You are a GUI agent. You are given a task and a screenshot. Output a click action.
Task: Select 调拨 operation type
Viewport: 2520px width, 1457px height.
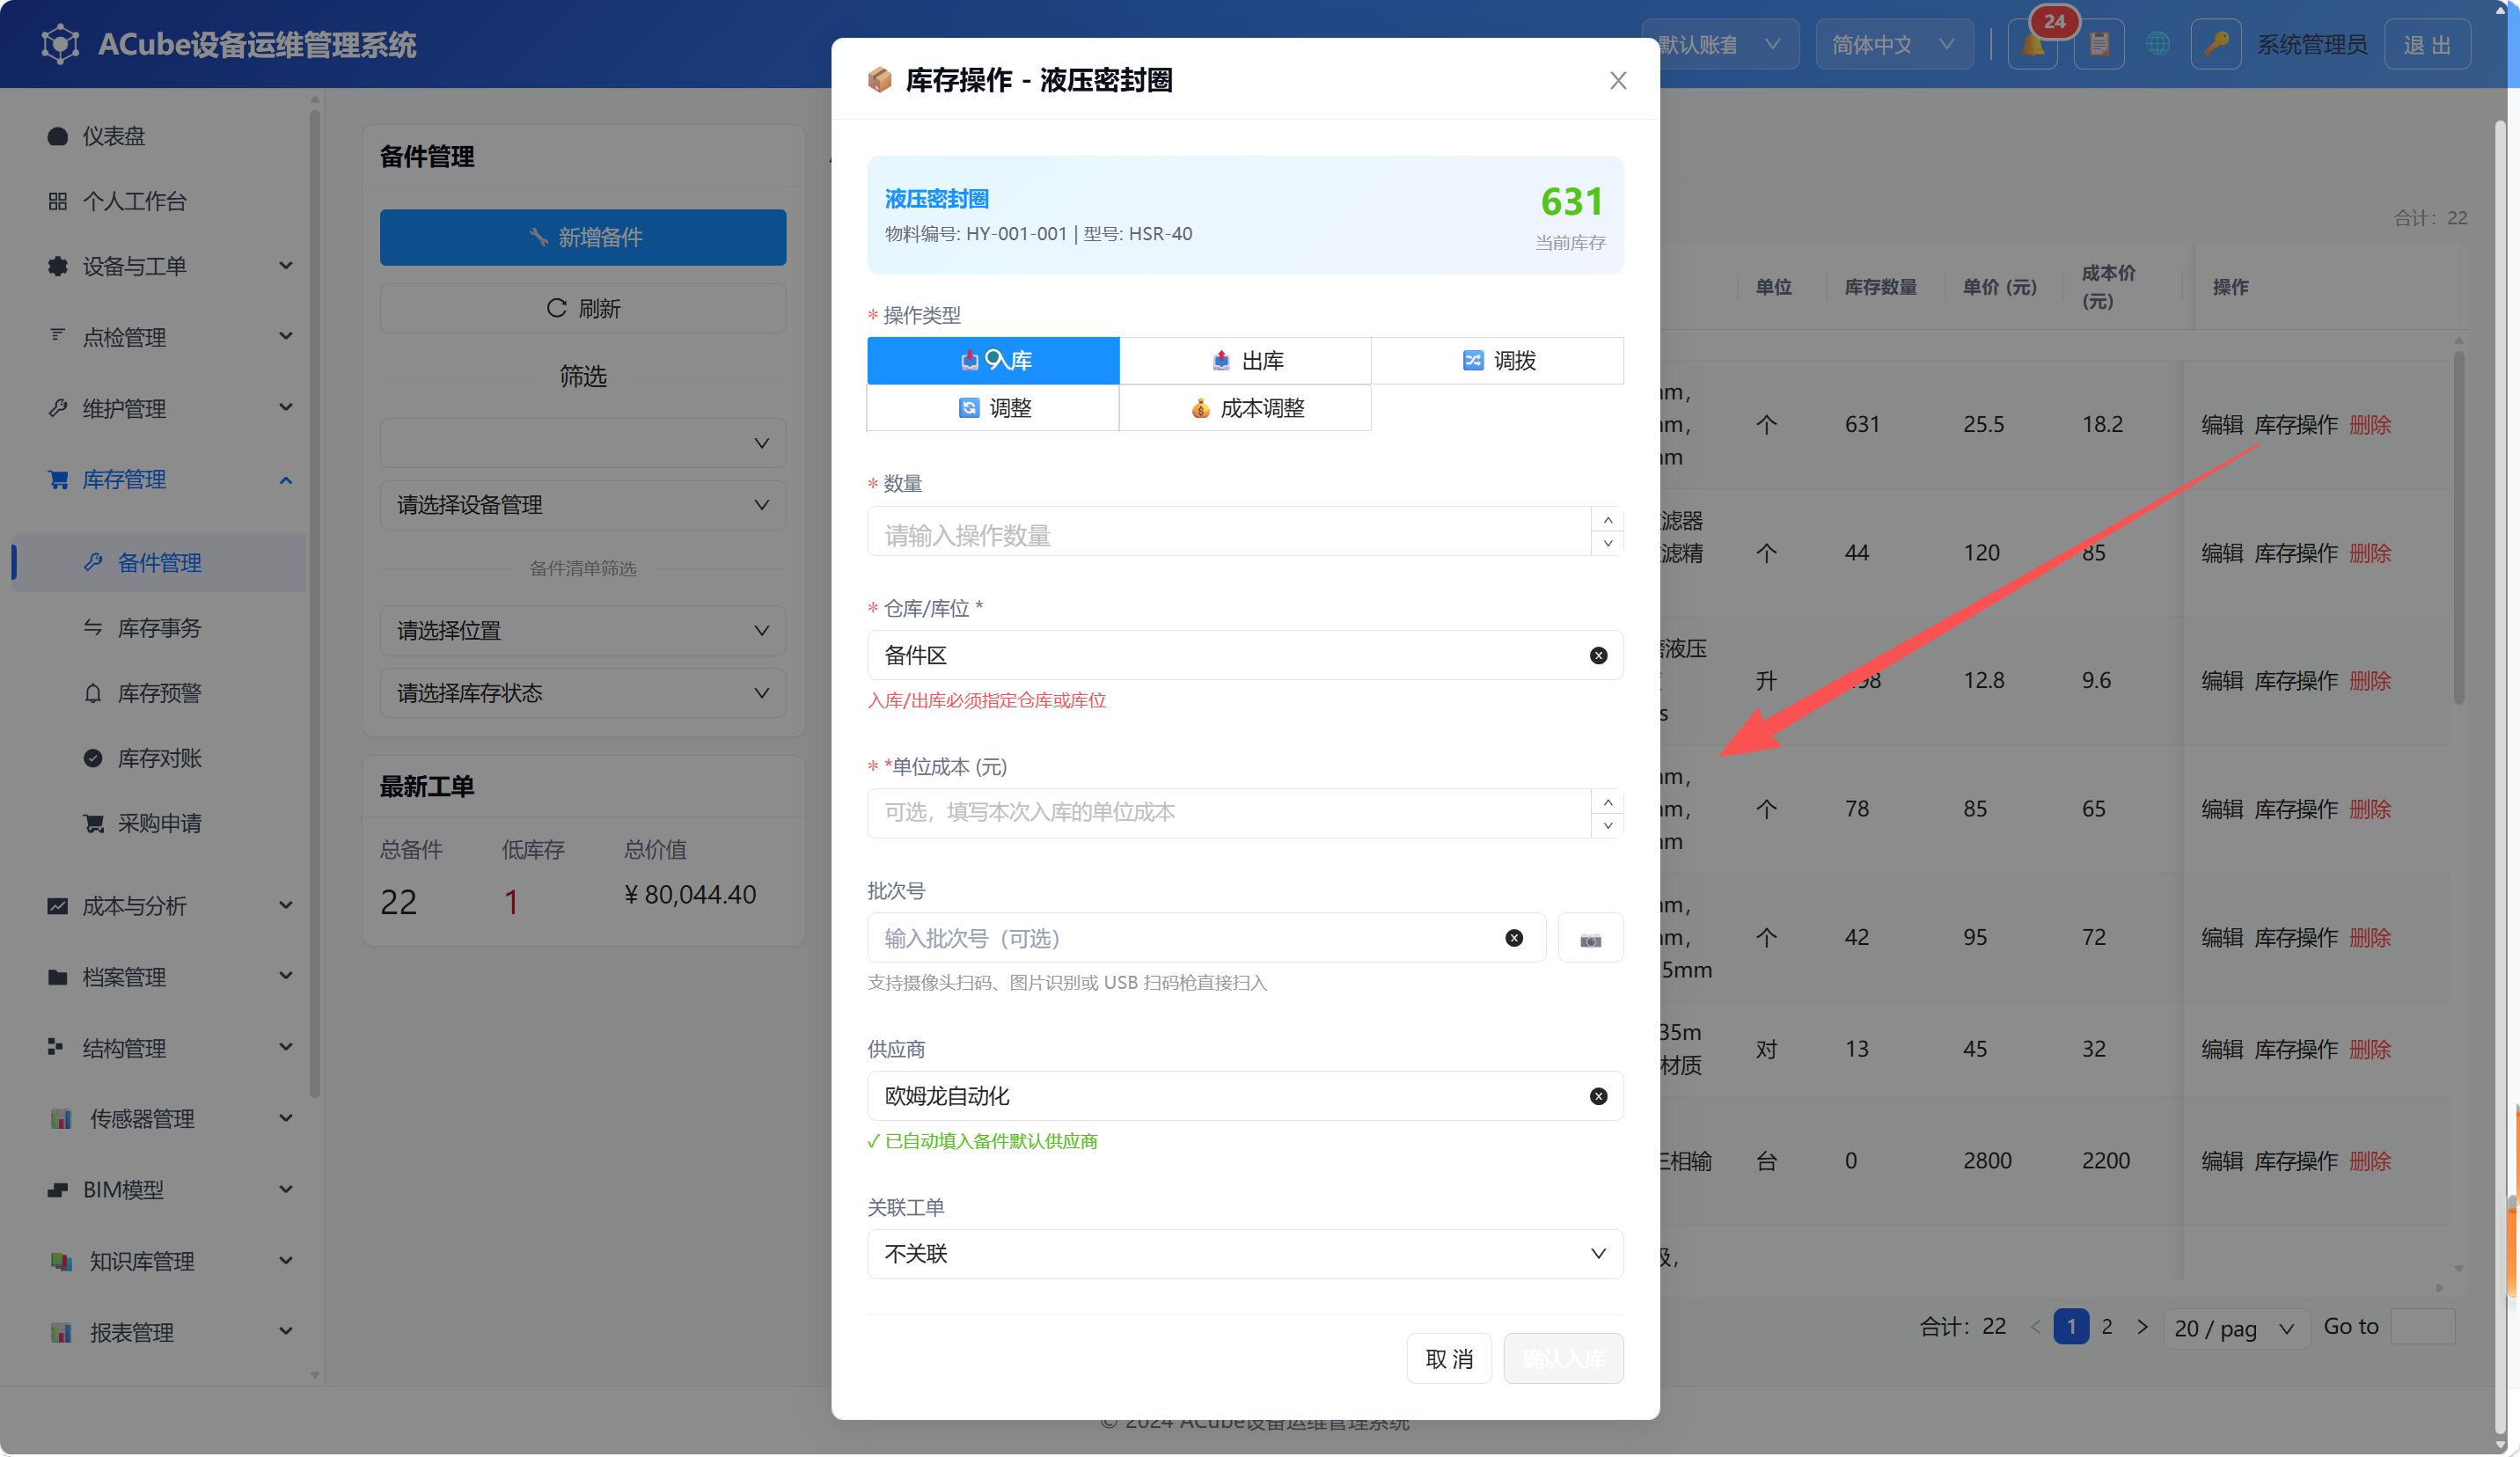coord(1497,360)
